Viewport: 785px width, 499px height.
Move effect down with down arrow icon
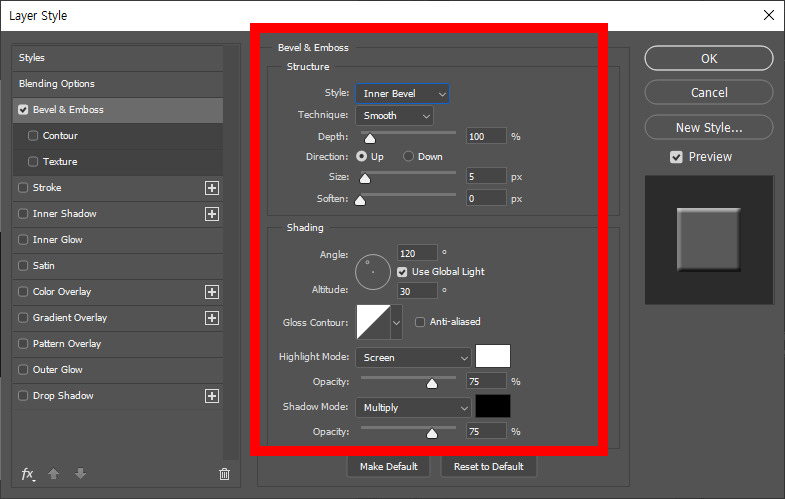tap(80, 473)
